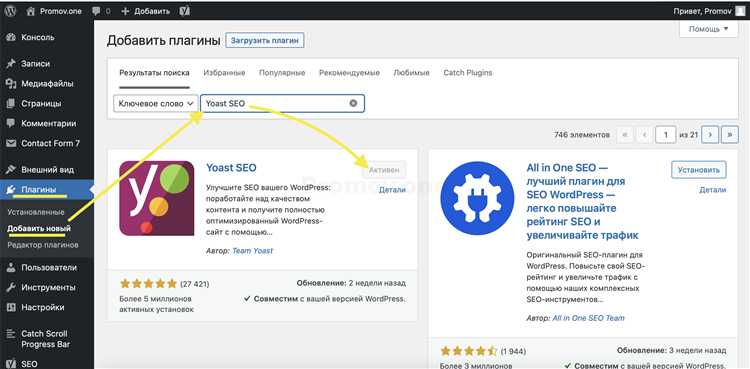Open Редактор плагинов submenu item
Image resolution: width=750 pixels, height=369 pixels.
[x=43, y=245]
